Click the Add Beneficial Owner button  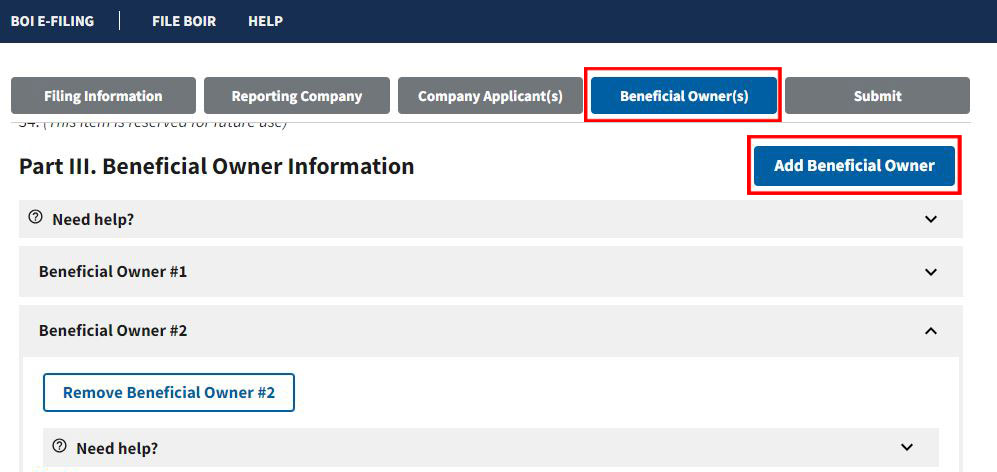(x=854, y=166)
